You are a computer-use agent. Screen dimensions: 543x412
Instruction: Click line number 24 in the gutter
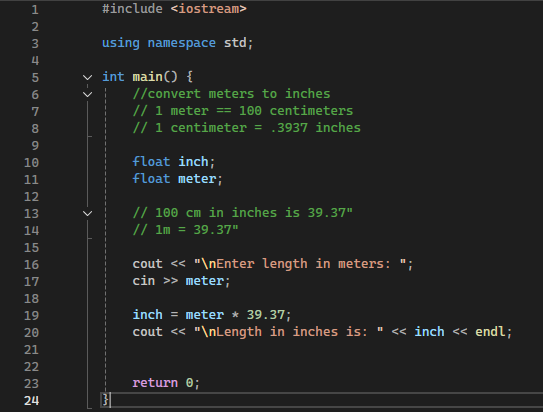point(31,401)
